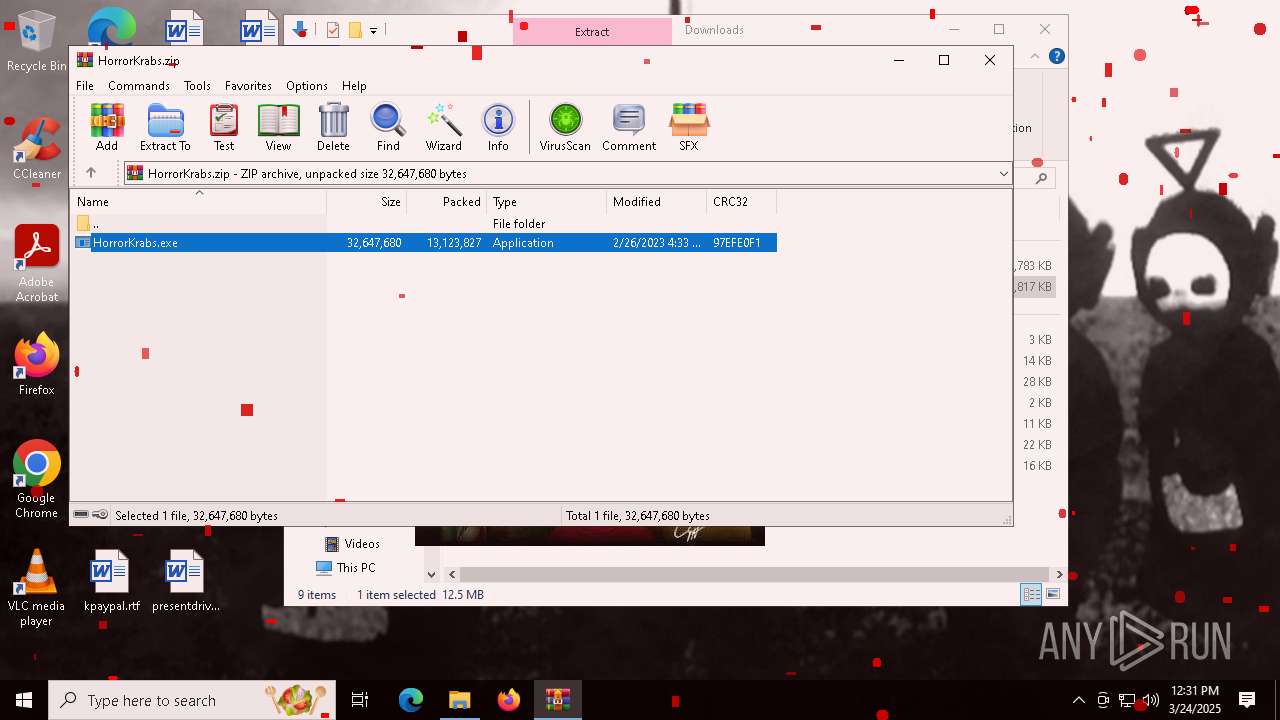Screen dimensions: 1280x720
Task: Sort by the Packed column header
Action: [x=446, y=202]
